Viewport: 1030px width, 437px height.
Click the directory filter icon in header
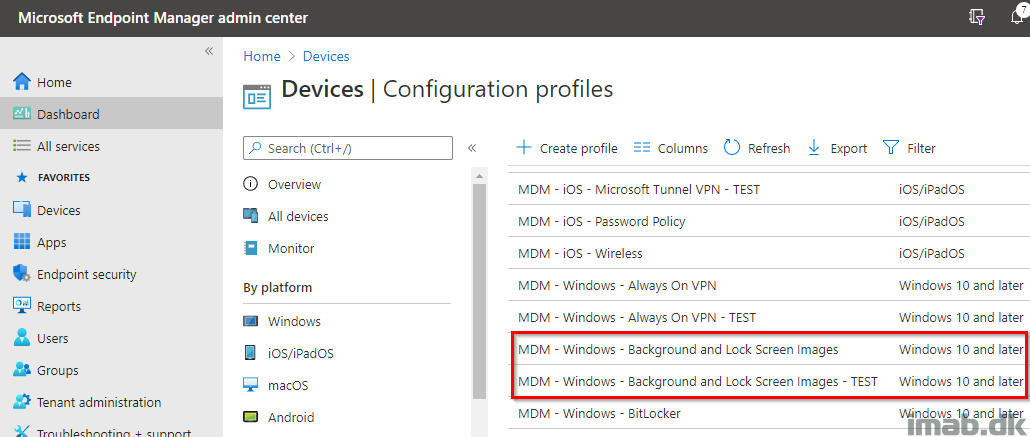point(977,18)
